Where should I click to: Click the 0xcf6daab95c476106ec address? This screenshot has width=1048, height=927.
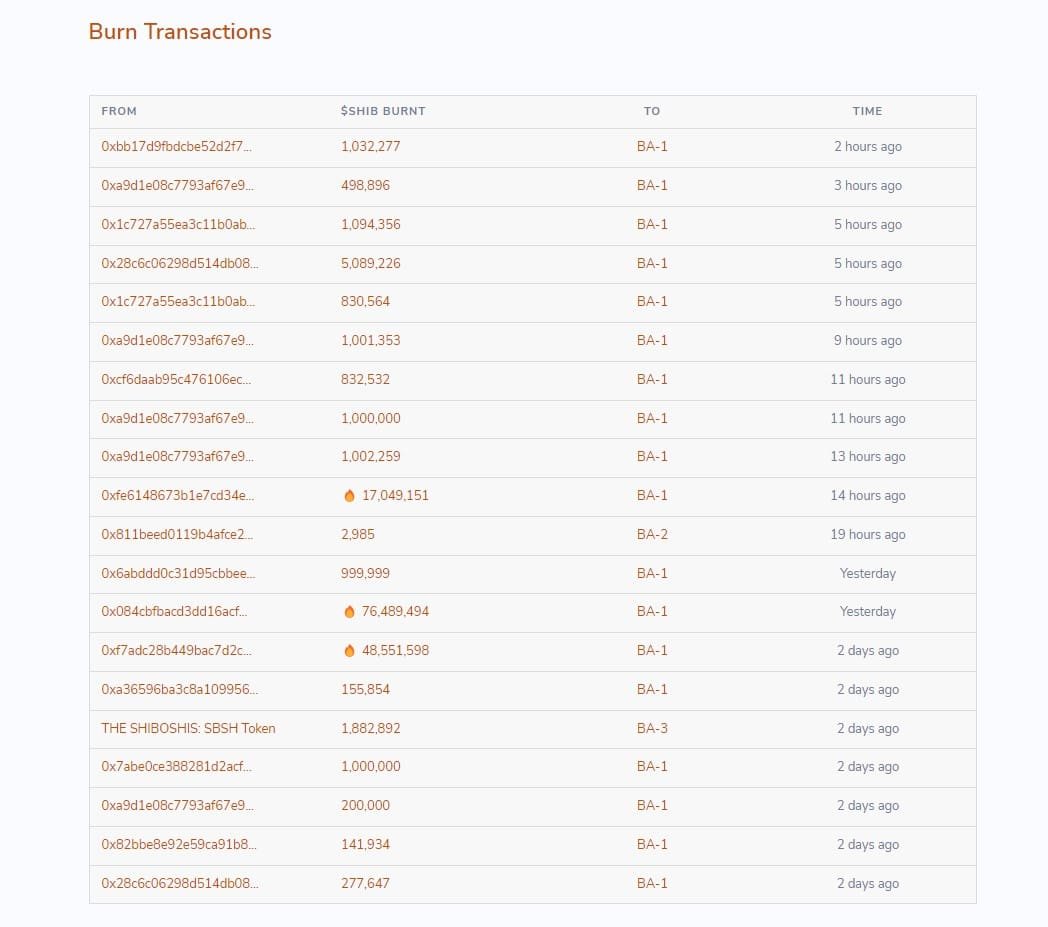click(176, 380)
